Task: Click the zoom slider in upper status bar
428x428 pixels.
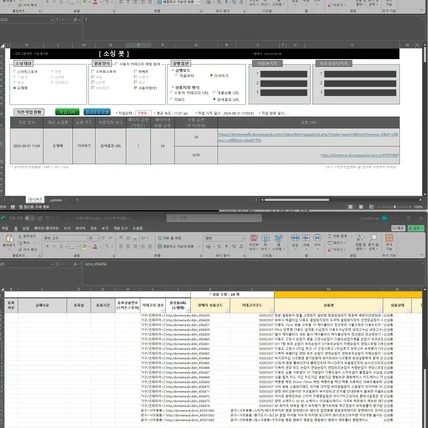Action: coord(395,207)
